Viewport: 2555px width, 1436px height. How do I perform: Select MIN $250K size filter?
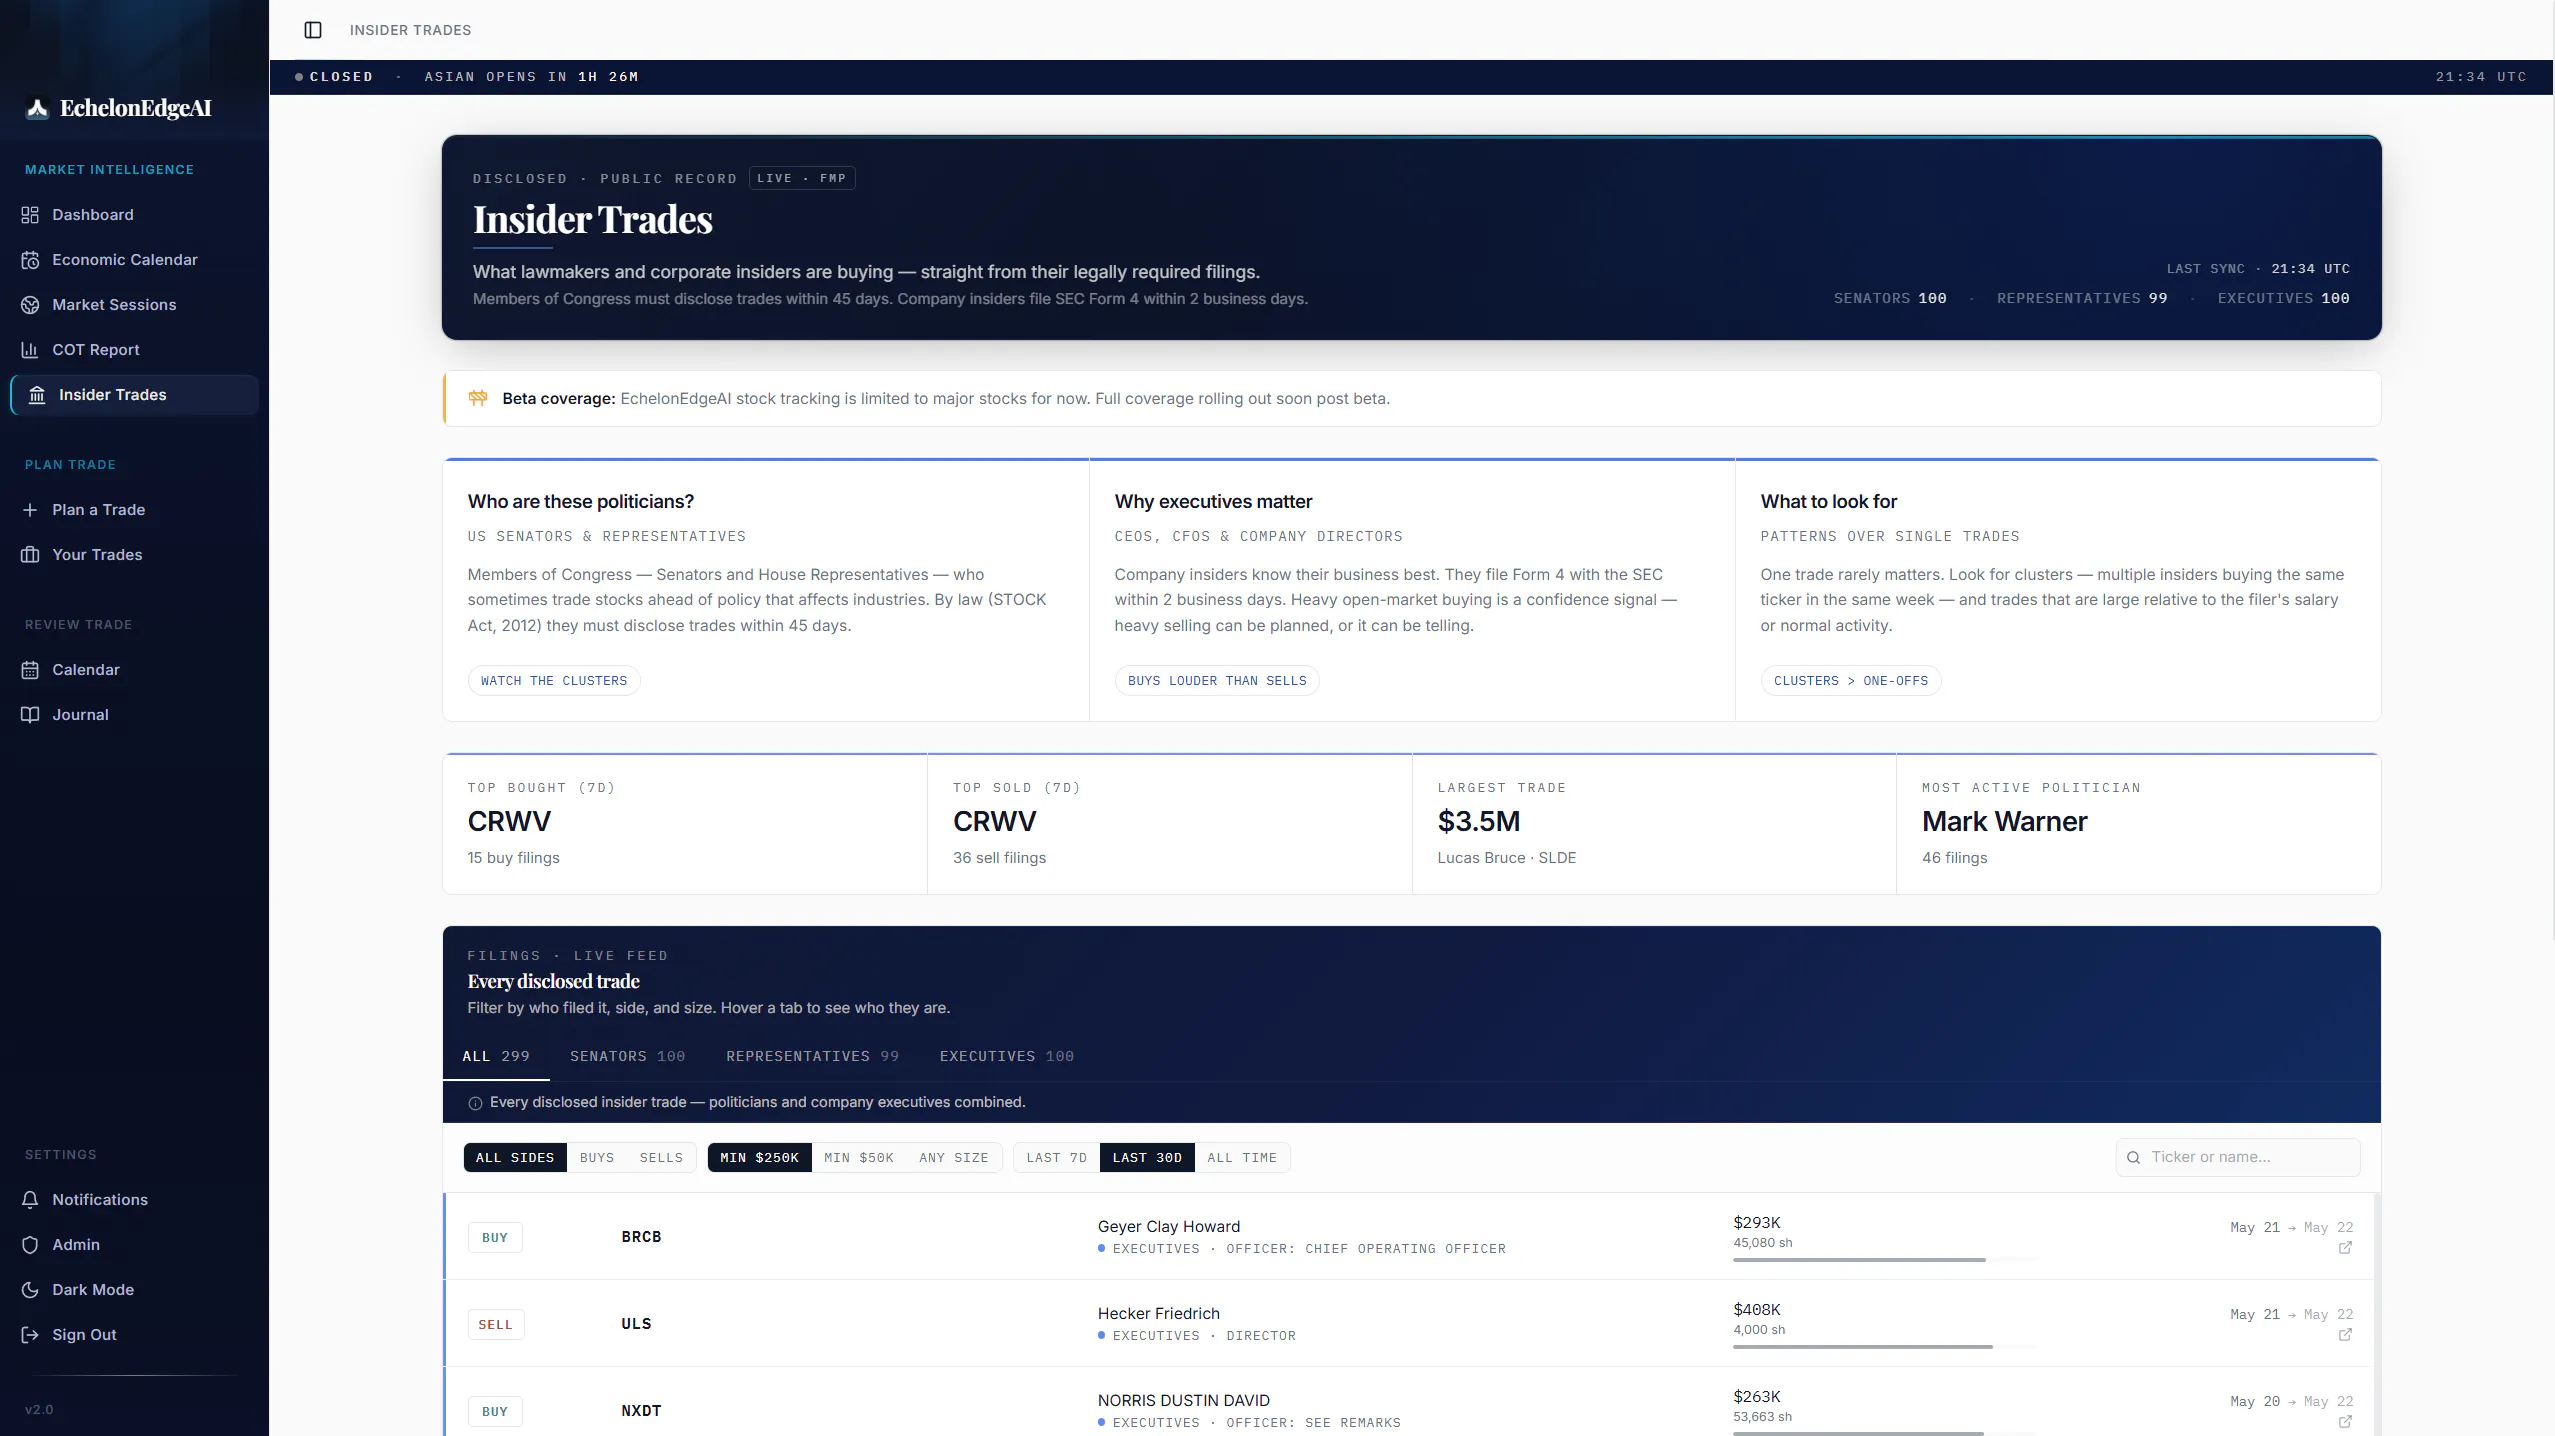(760, 1158)
